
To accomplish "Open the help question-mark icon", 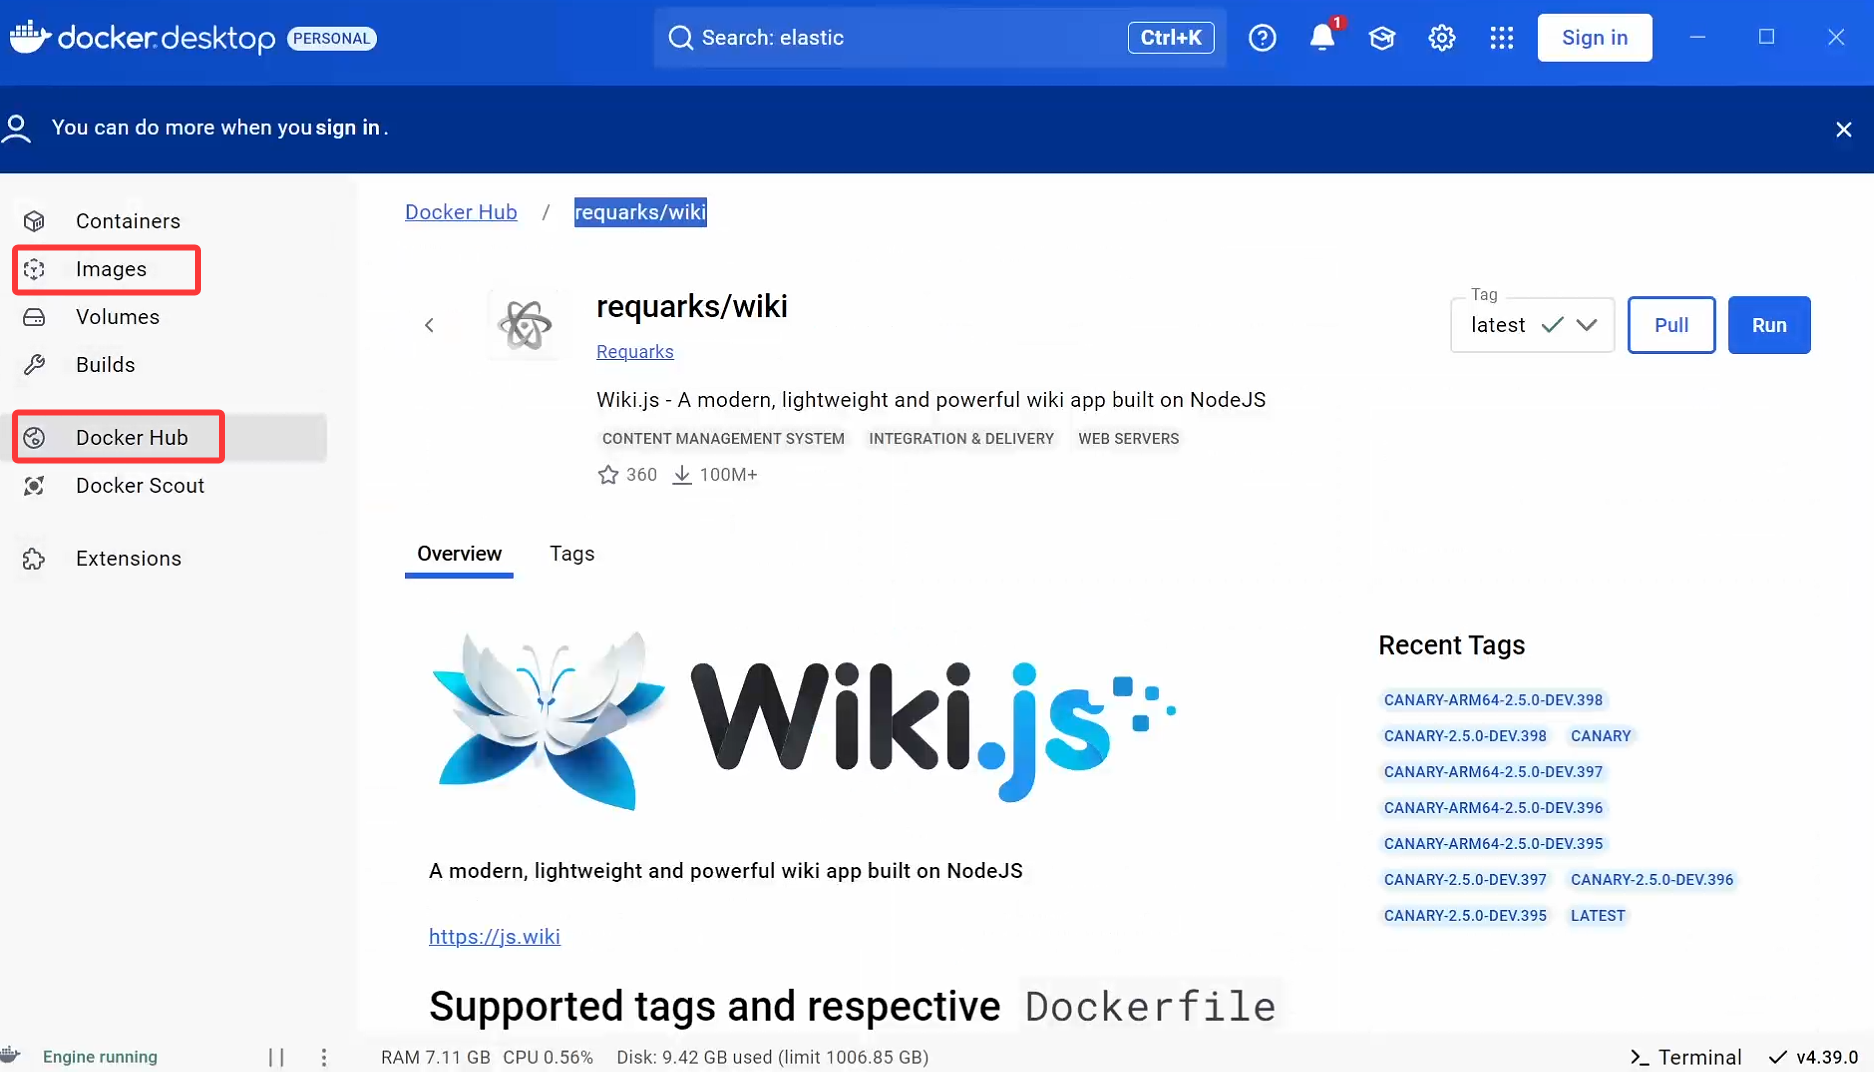I will [1262, 38].
